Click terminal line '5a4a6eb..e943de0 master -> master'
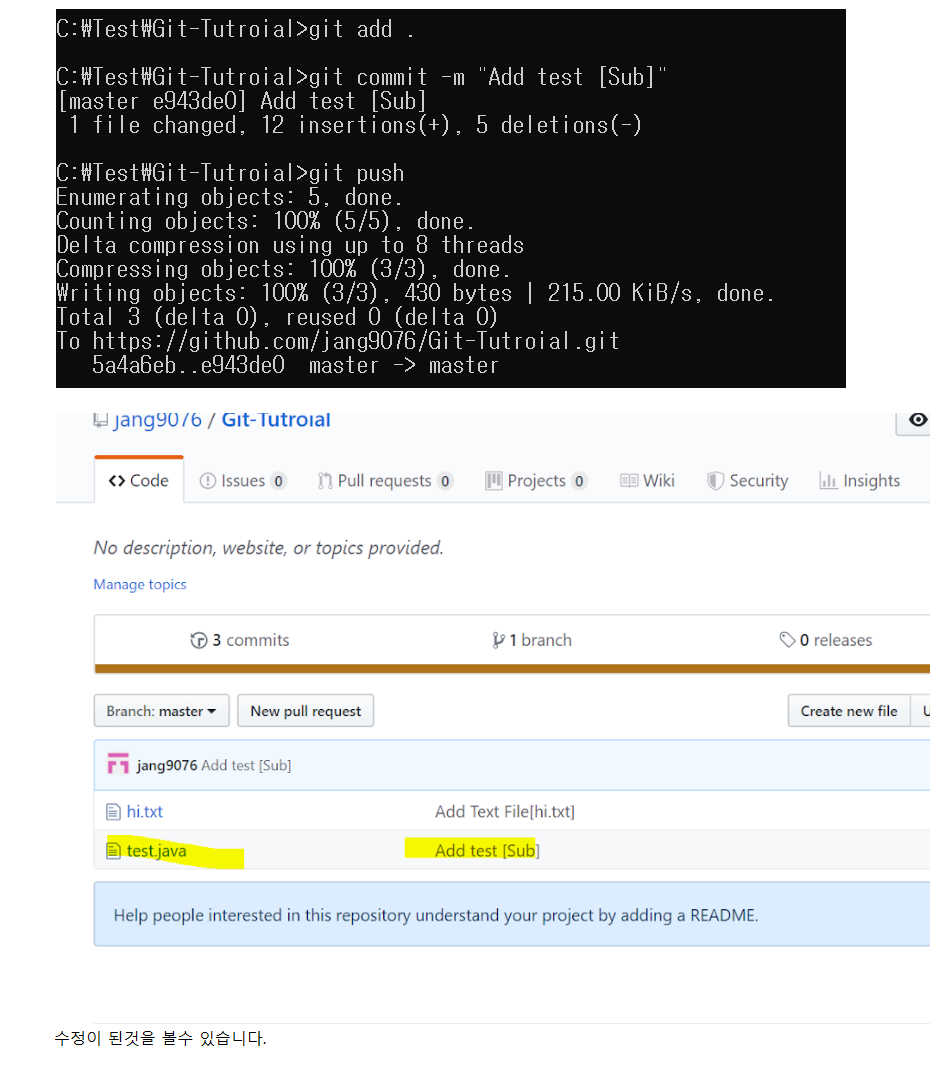 pyautogui.click(x=295, y=365)
